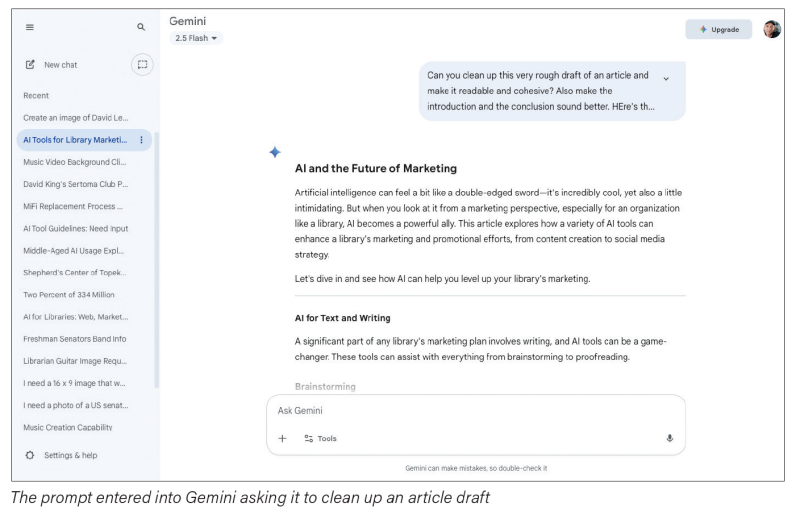Image resolution: width=800 pixels, height=515 pixels.
Task: Click the 'AI for Text and Writing' heading
Action: 342,318
